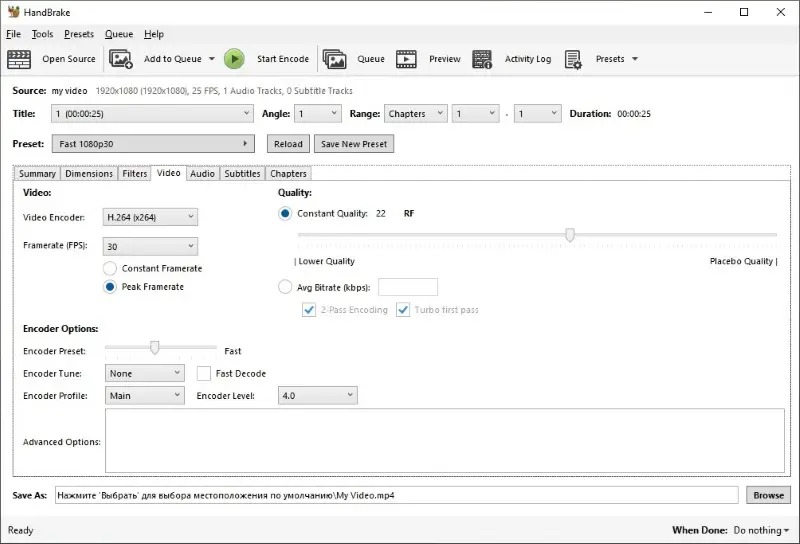This screenshot has height=544, width=800.
Task: Click the green Start Encode play icon
Action: coord(234,59)
